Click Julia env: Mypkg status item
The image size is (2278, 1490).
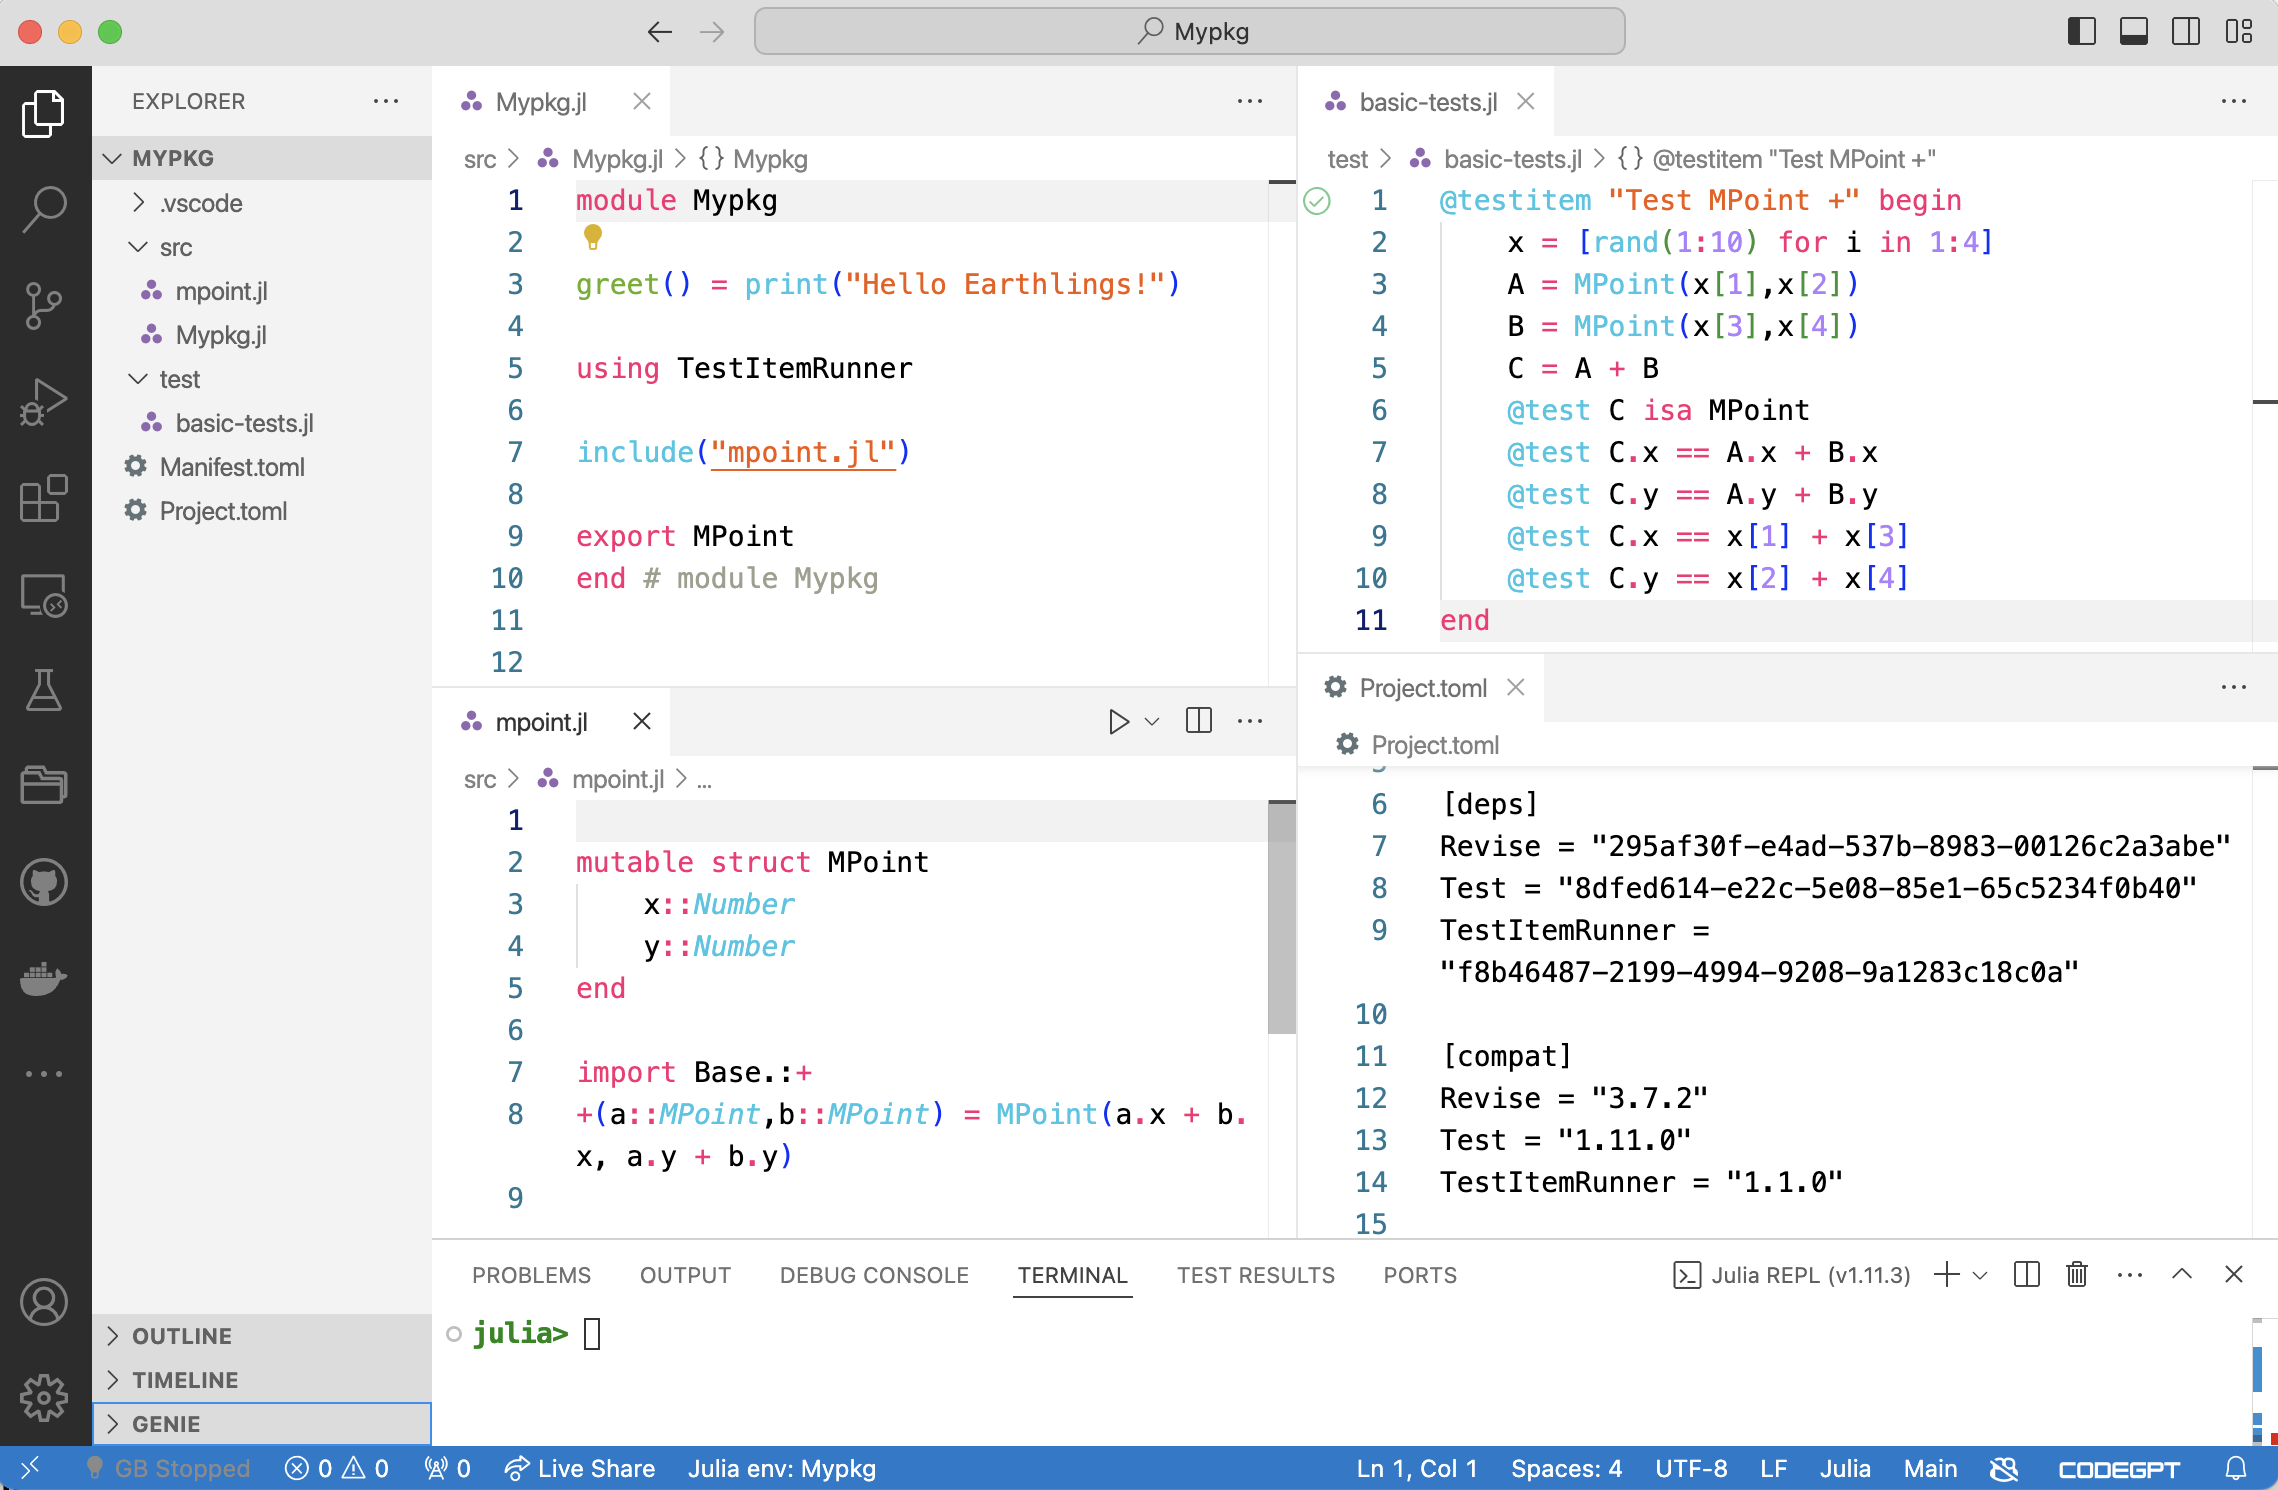tap(782, 1468)
